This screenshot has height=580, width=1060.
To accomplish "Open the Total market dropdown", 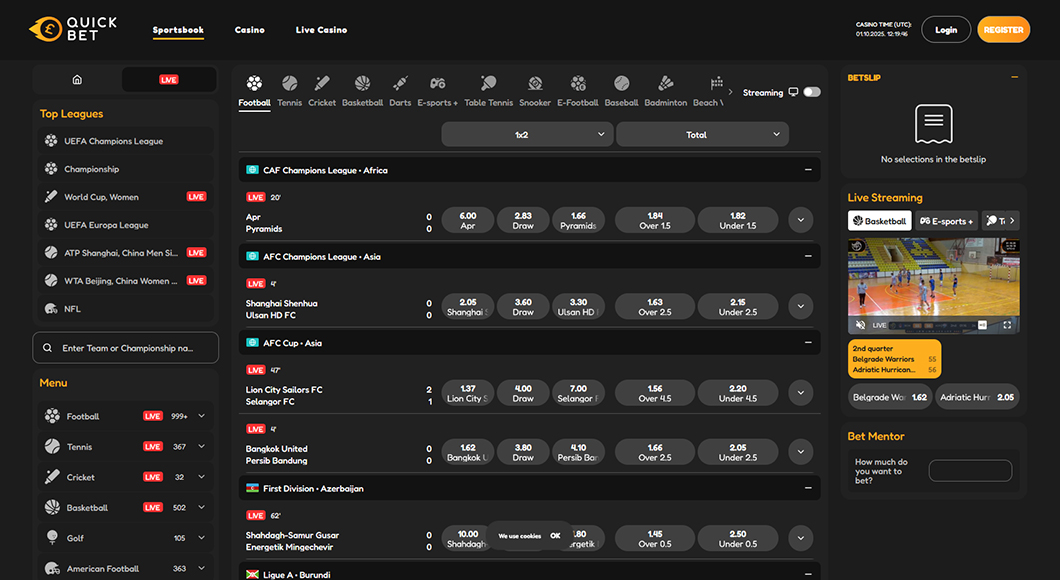I will point(702,133).
